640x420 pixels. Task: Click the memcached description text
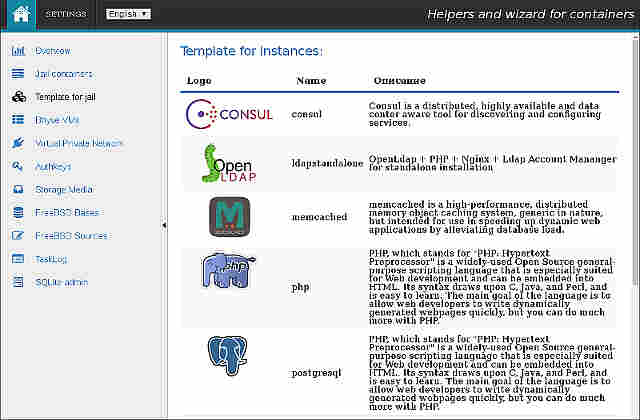pos(486,217)
